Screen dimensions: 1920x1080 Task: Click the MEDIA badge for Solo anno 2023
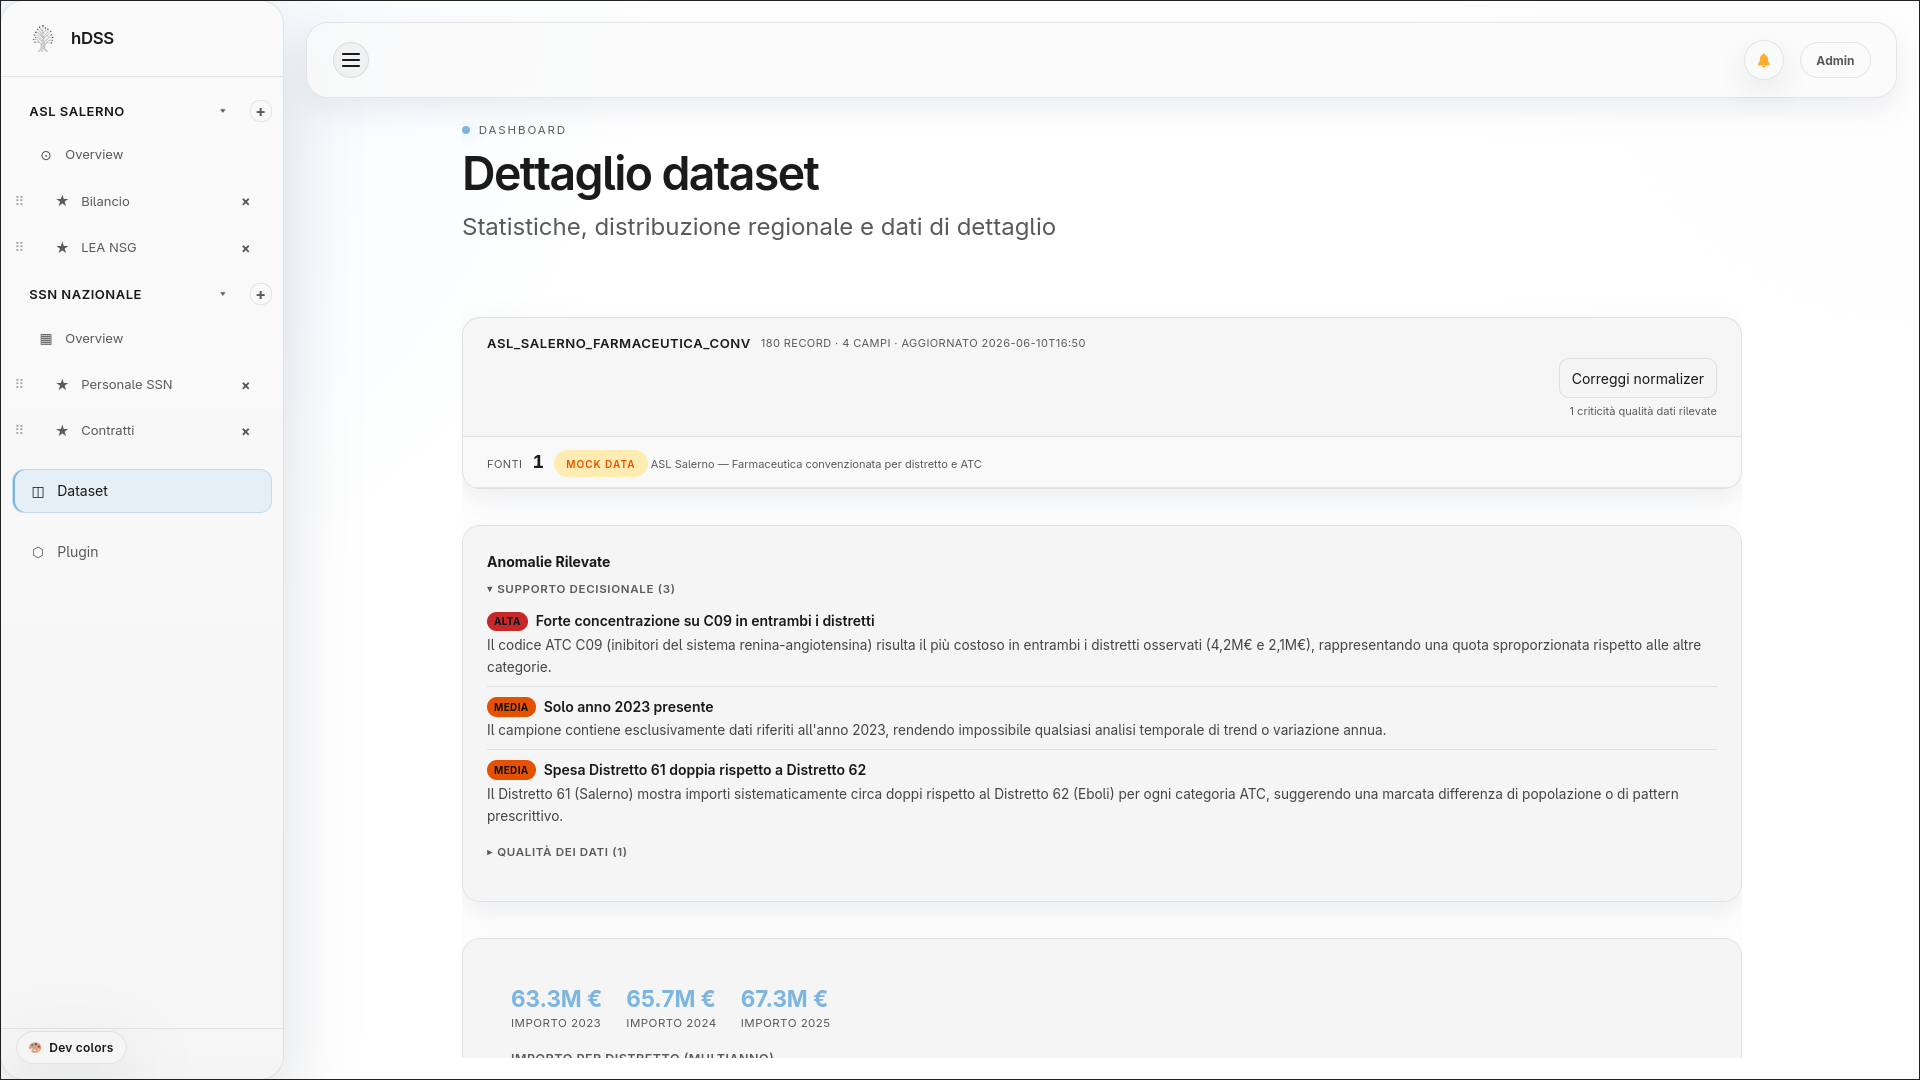click(x=511, y=707)
